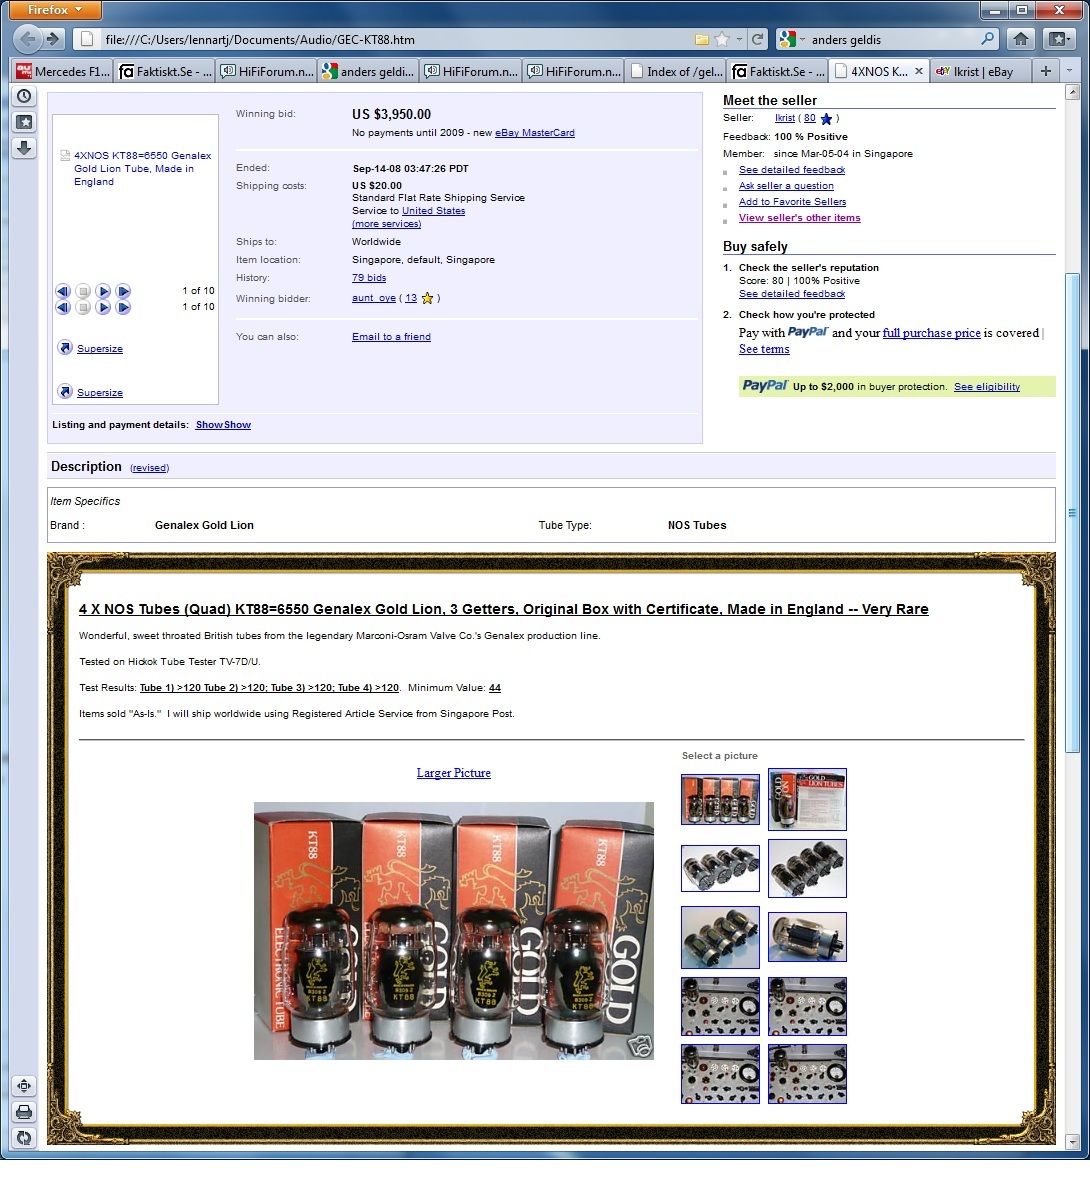Select the single tube lying down thumbnail
Viewport: 1090px width, 1195px height.
pyautogui.click(x=807, y=937)
